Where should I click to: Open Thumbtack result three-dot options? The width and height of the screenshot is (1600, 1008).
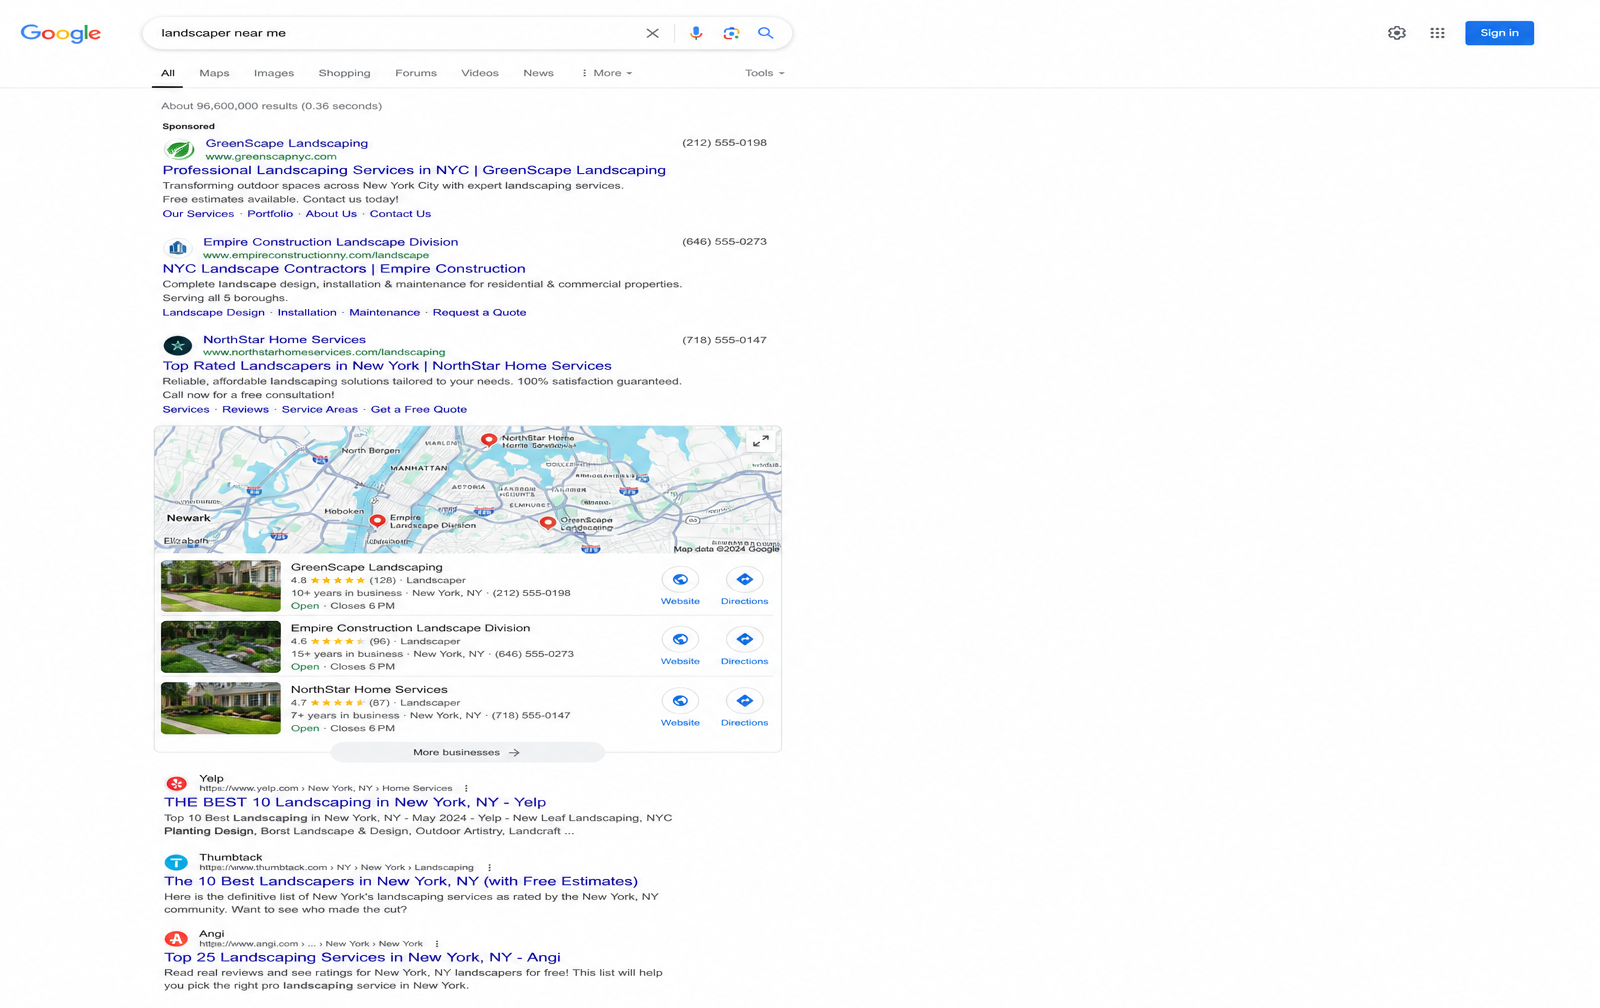pyautogui.click(x=489, y=867)
